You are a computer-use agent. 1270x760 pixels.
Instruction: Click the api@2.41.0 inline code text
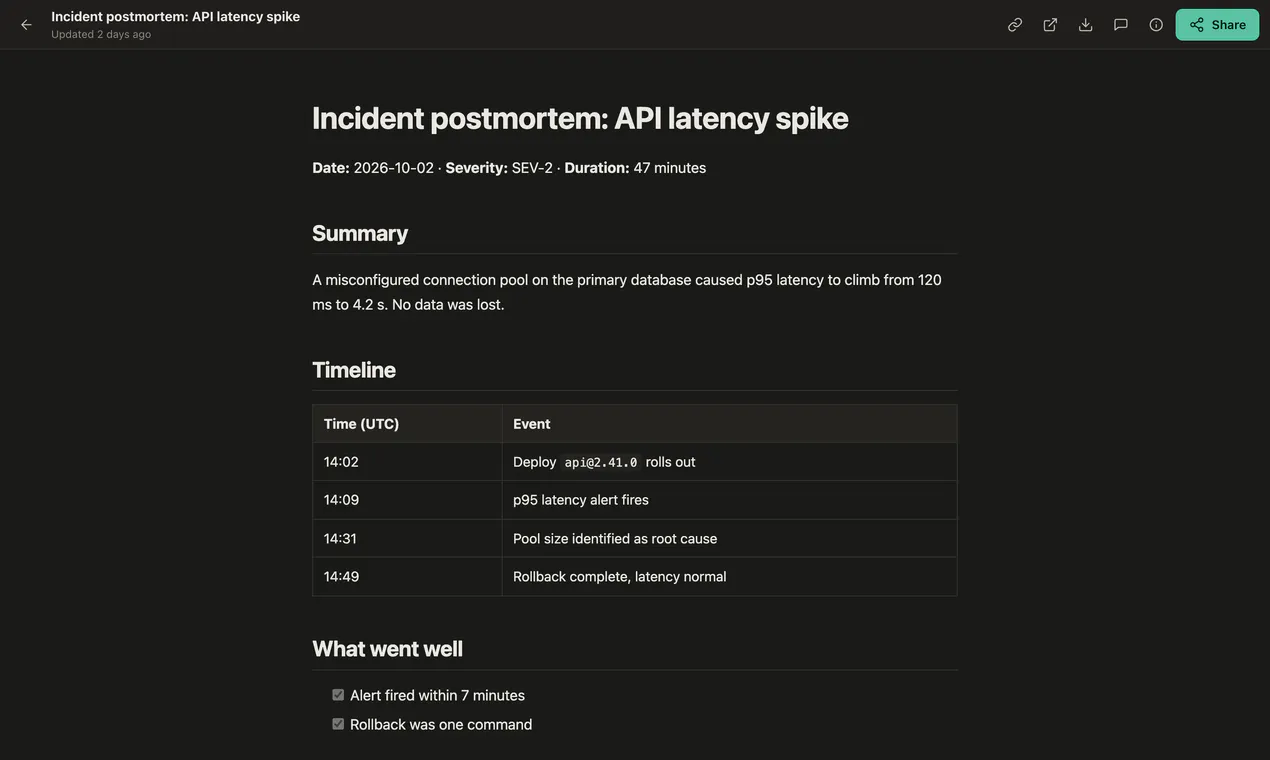tap(601, 462)
